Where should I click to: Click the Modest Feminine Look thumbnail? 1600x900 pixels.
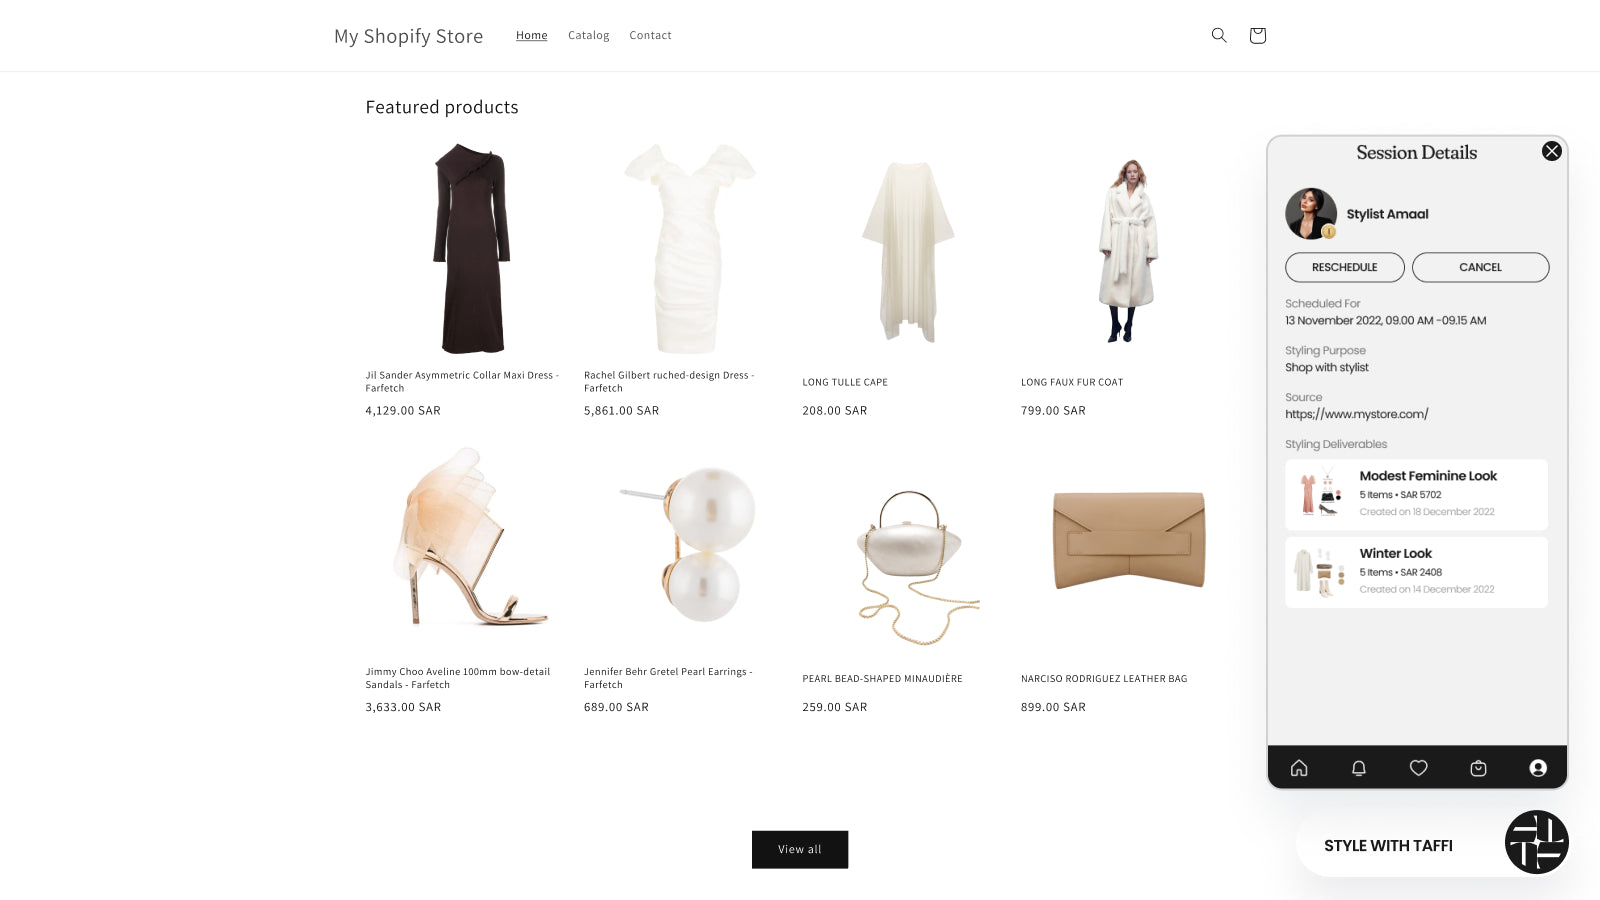(x=1319, y=494)
